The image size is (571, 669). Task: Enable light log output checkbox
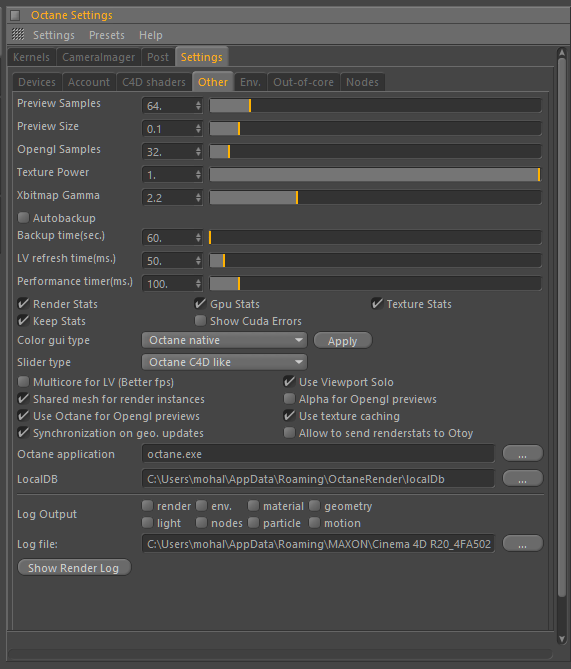tap(148, 523)
